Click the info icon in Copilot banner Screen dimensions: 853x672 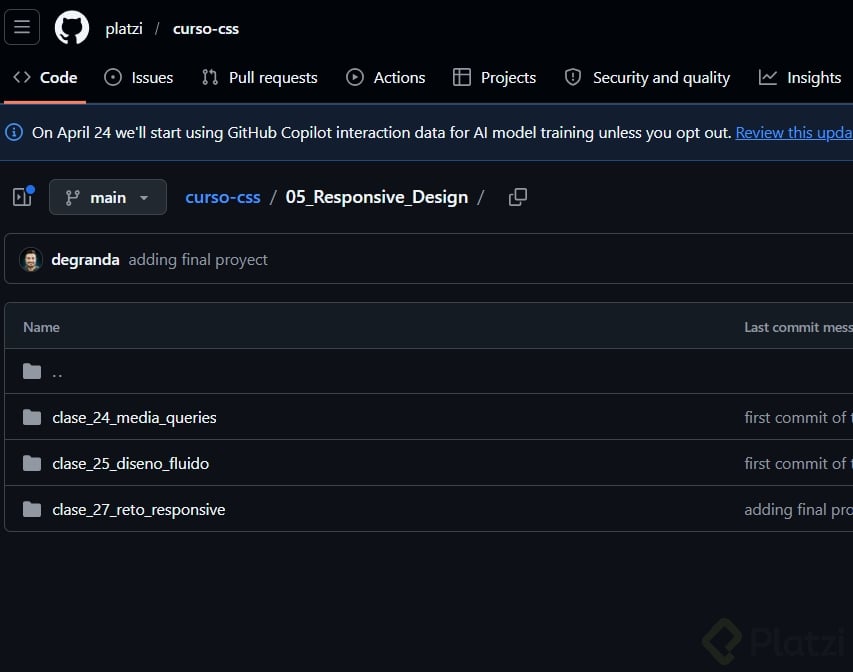click(14, 132)
